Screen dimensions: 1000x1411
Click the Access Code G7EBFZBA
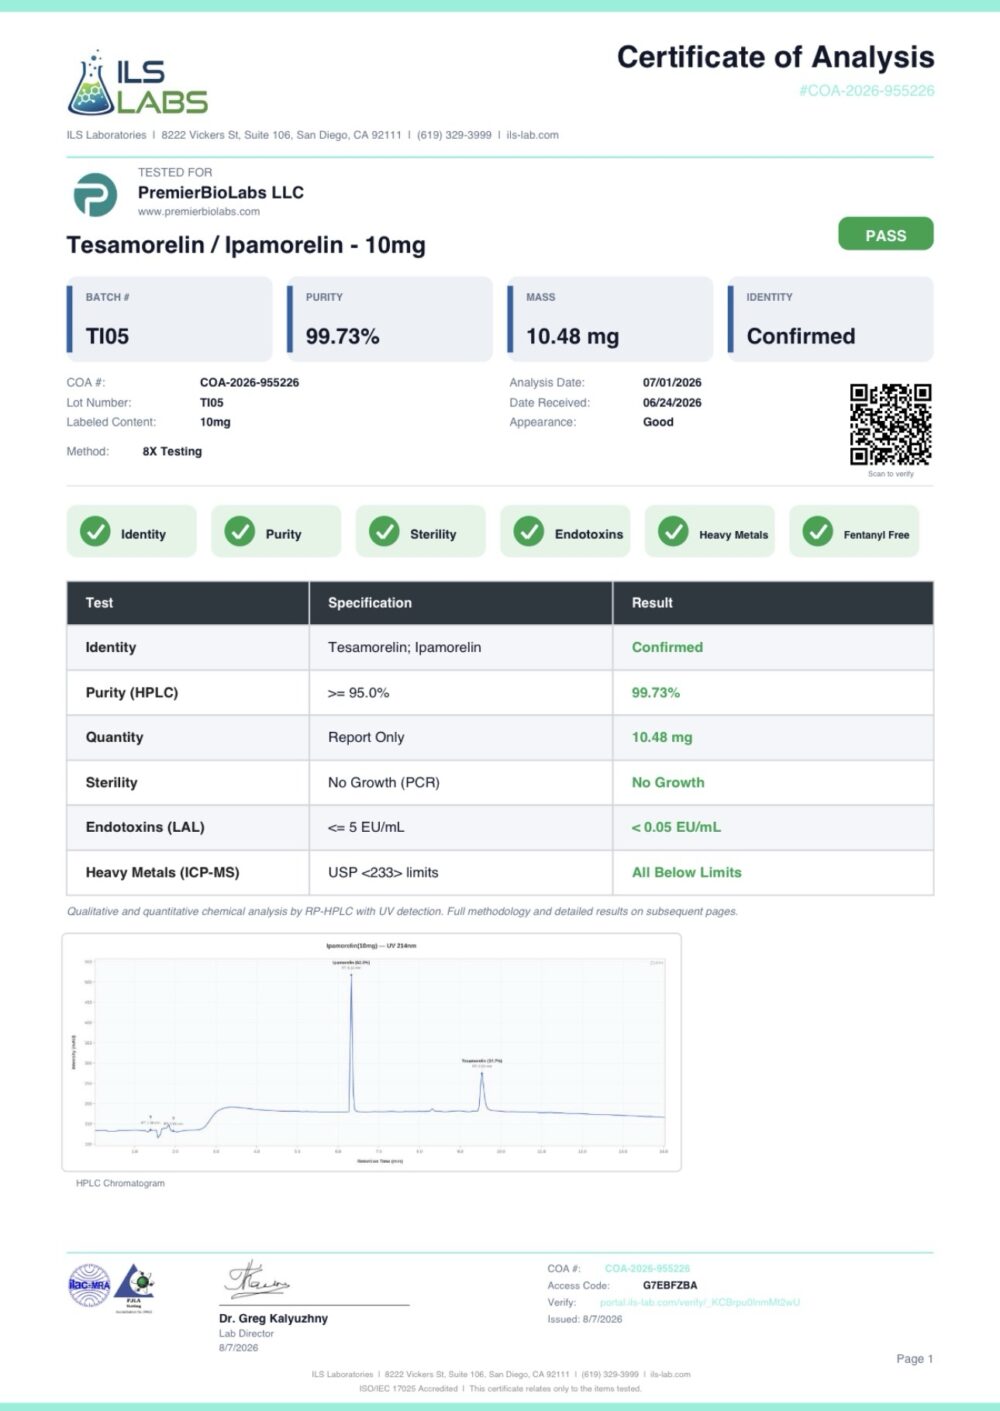(670, 1285)
